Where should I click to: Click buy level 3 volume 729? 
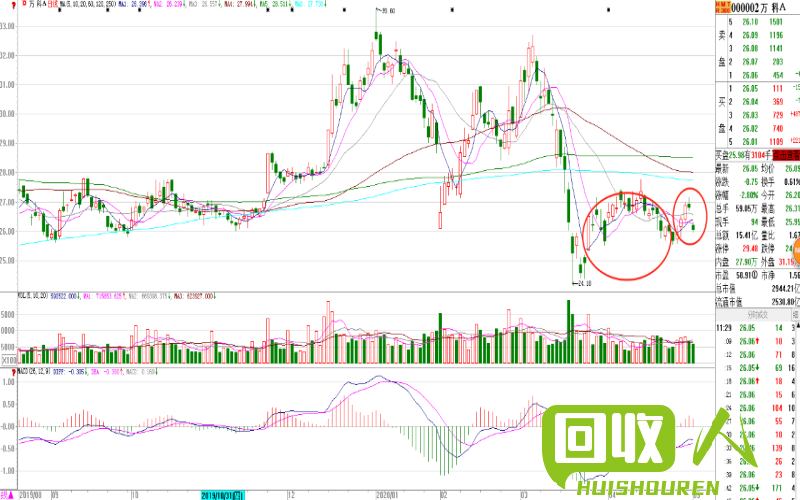coord(778,115)
